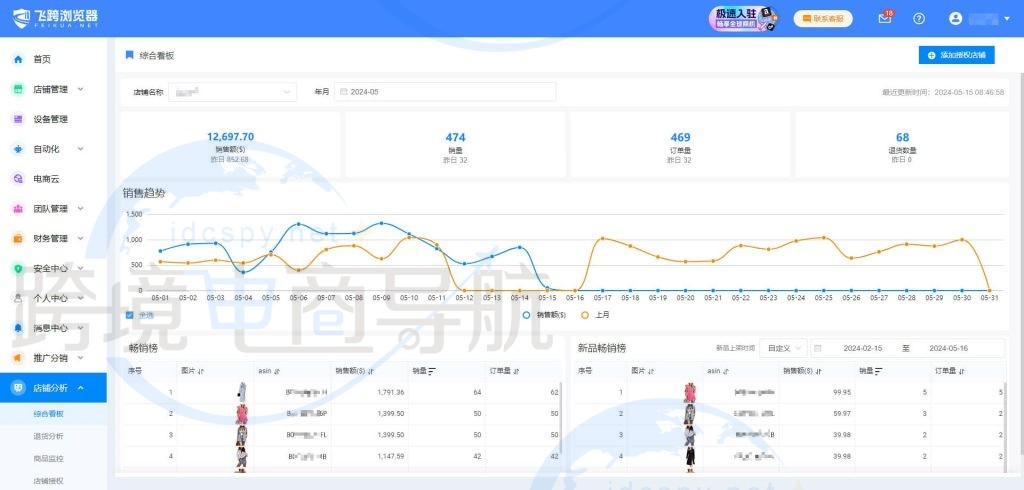Image resolution: width=1024 pixels, height=490 pixels.
Task: Select 退货分析 in the sidebar submenu
Action: coord(48,436)
